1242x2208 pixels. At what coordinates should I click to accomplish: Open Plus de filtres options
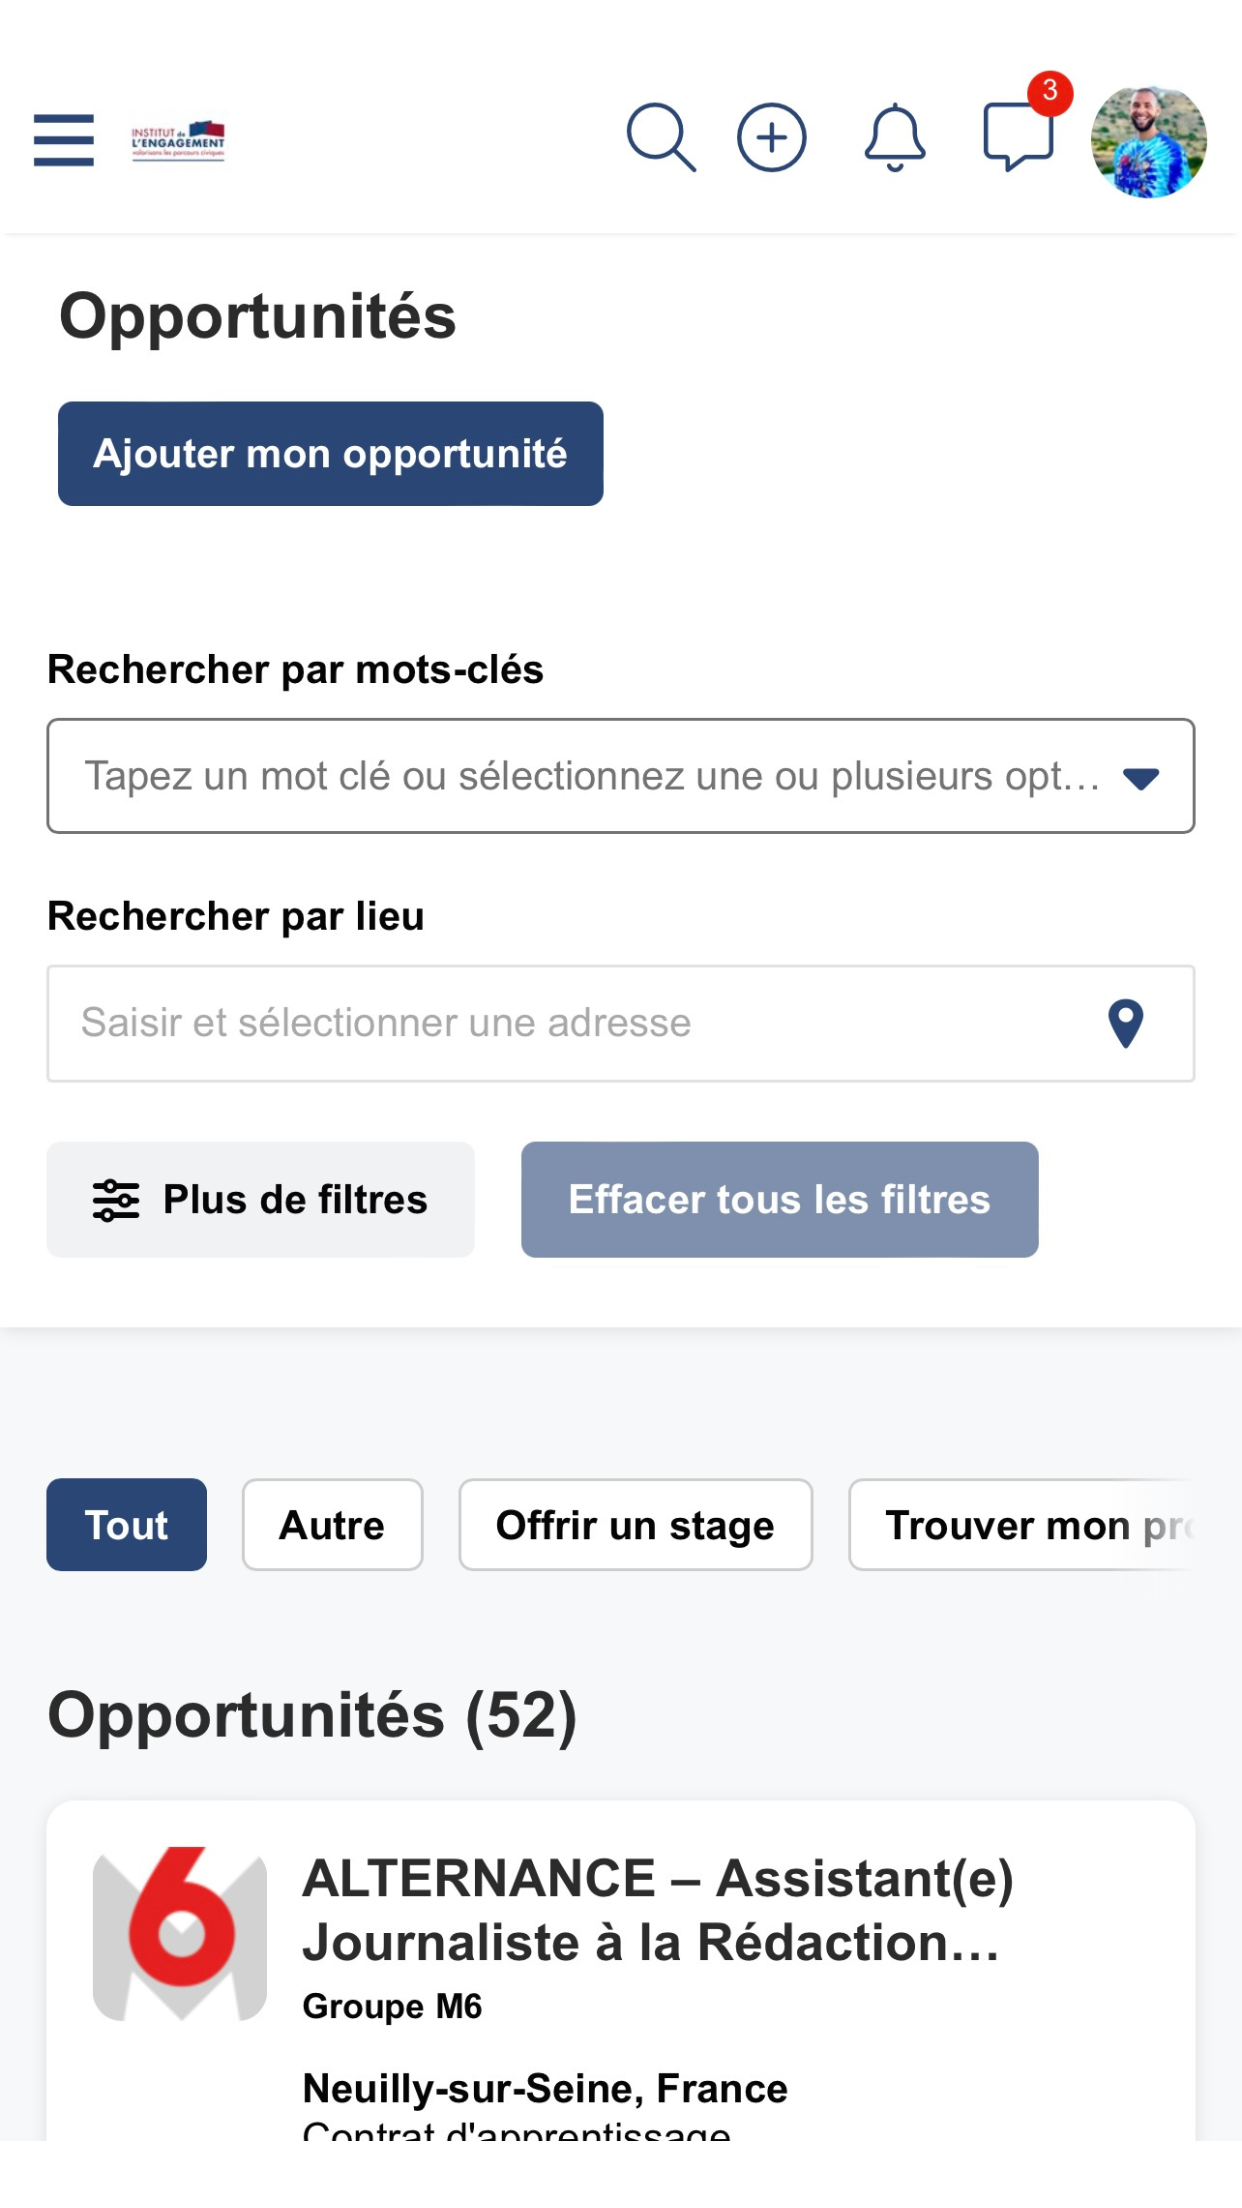coord(260,1200)
